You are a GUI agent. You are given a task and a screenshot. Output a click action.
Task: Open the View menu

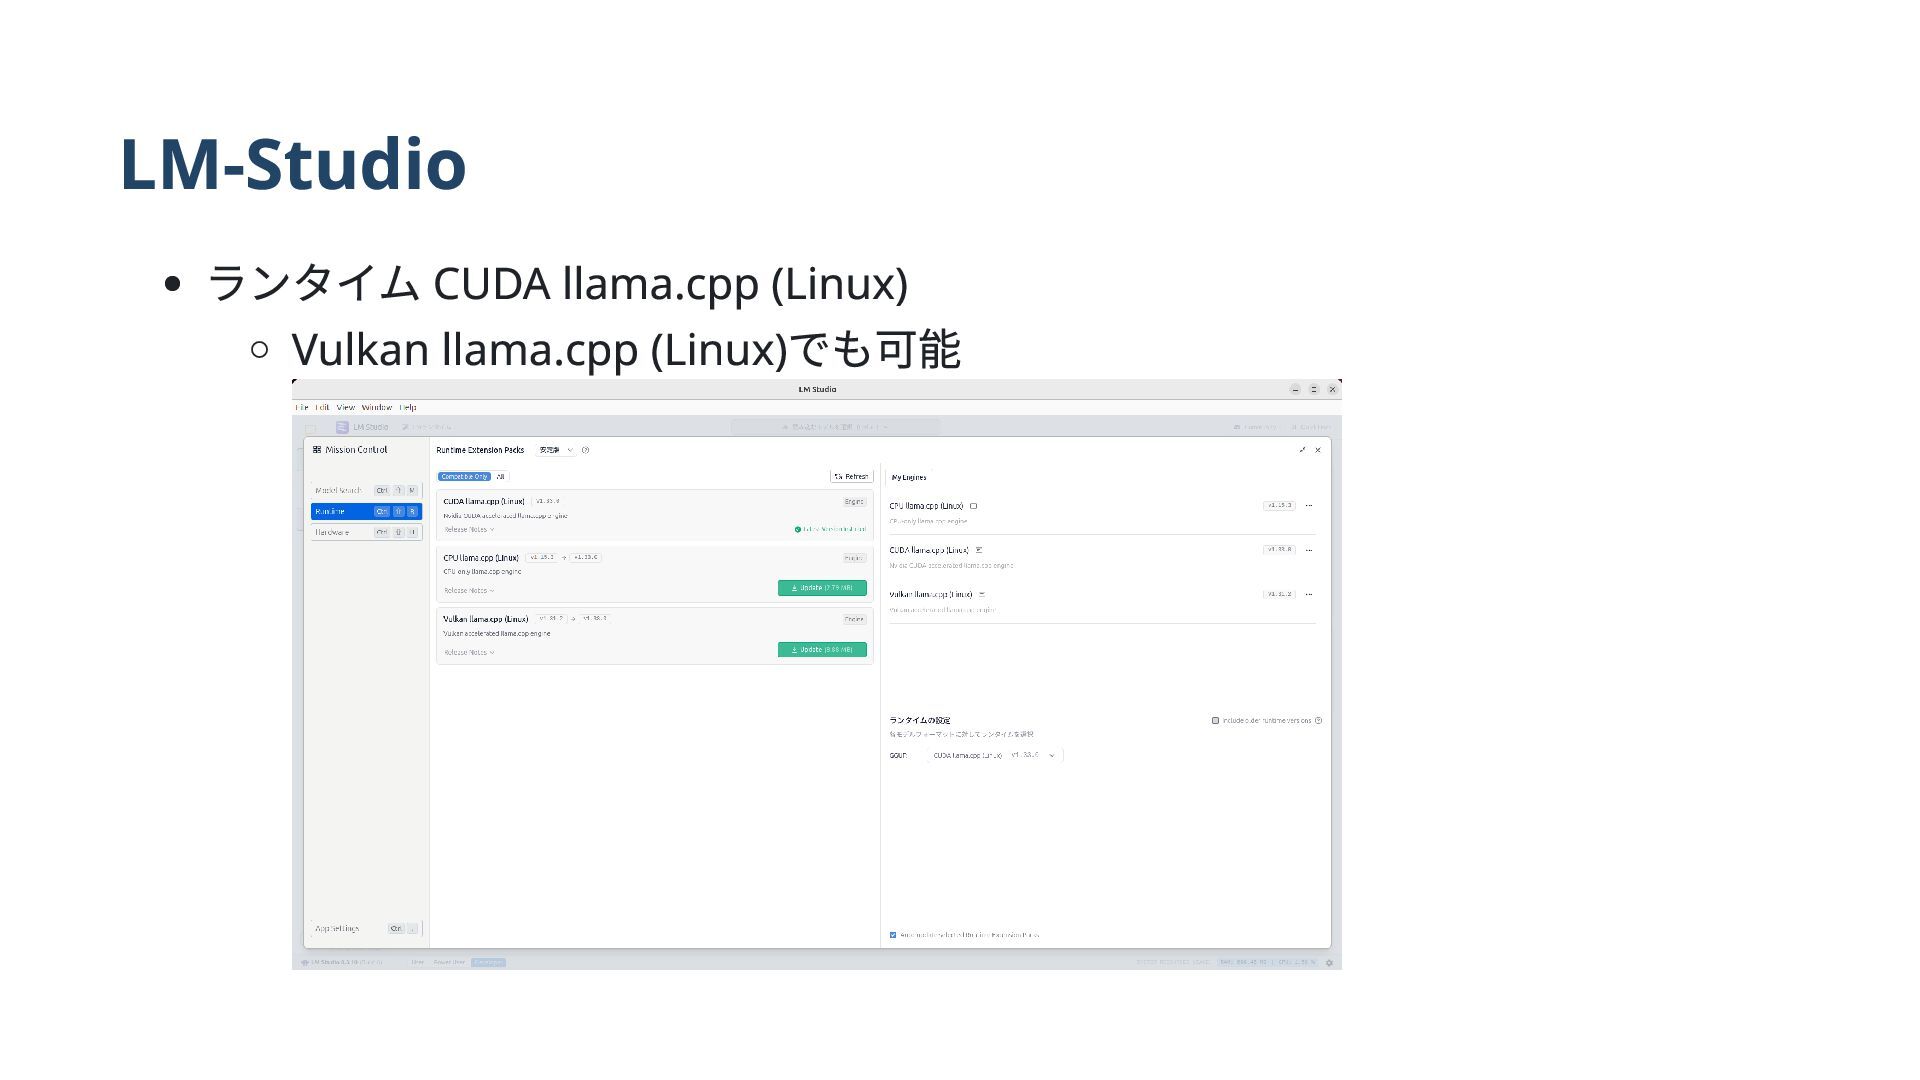click(346, 408)
